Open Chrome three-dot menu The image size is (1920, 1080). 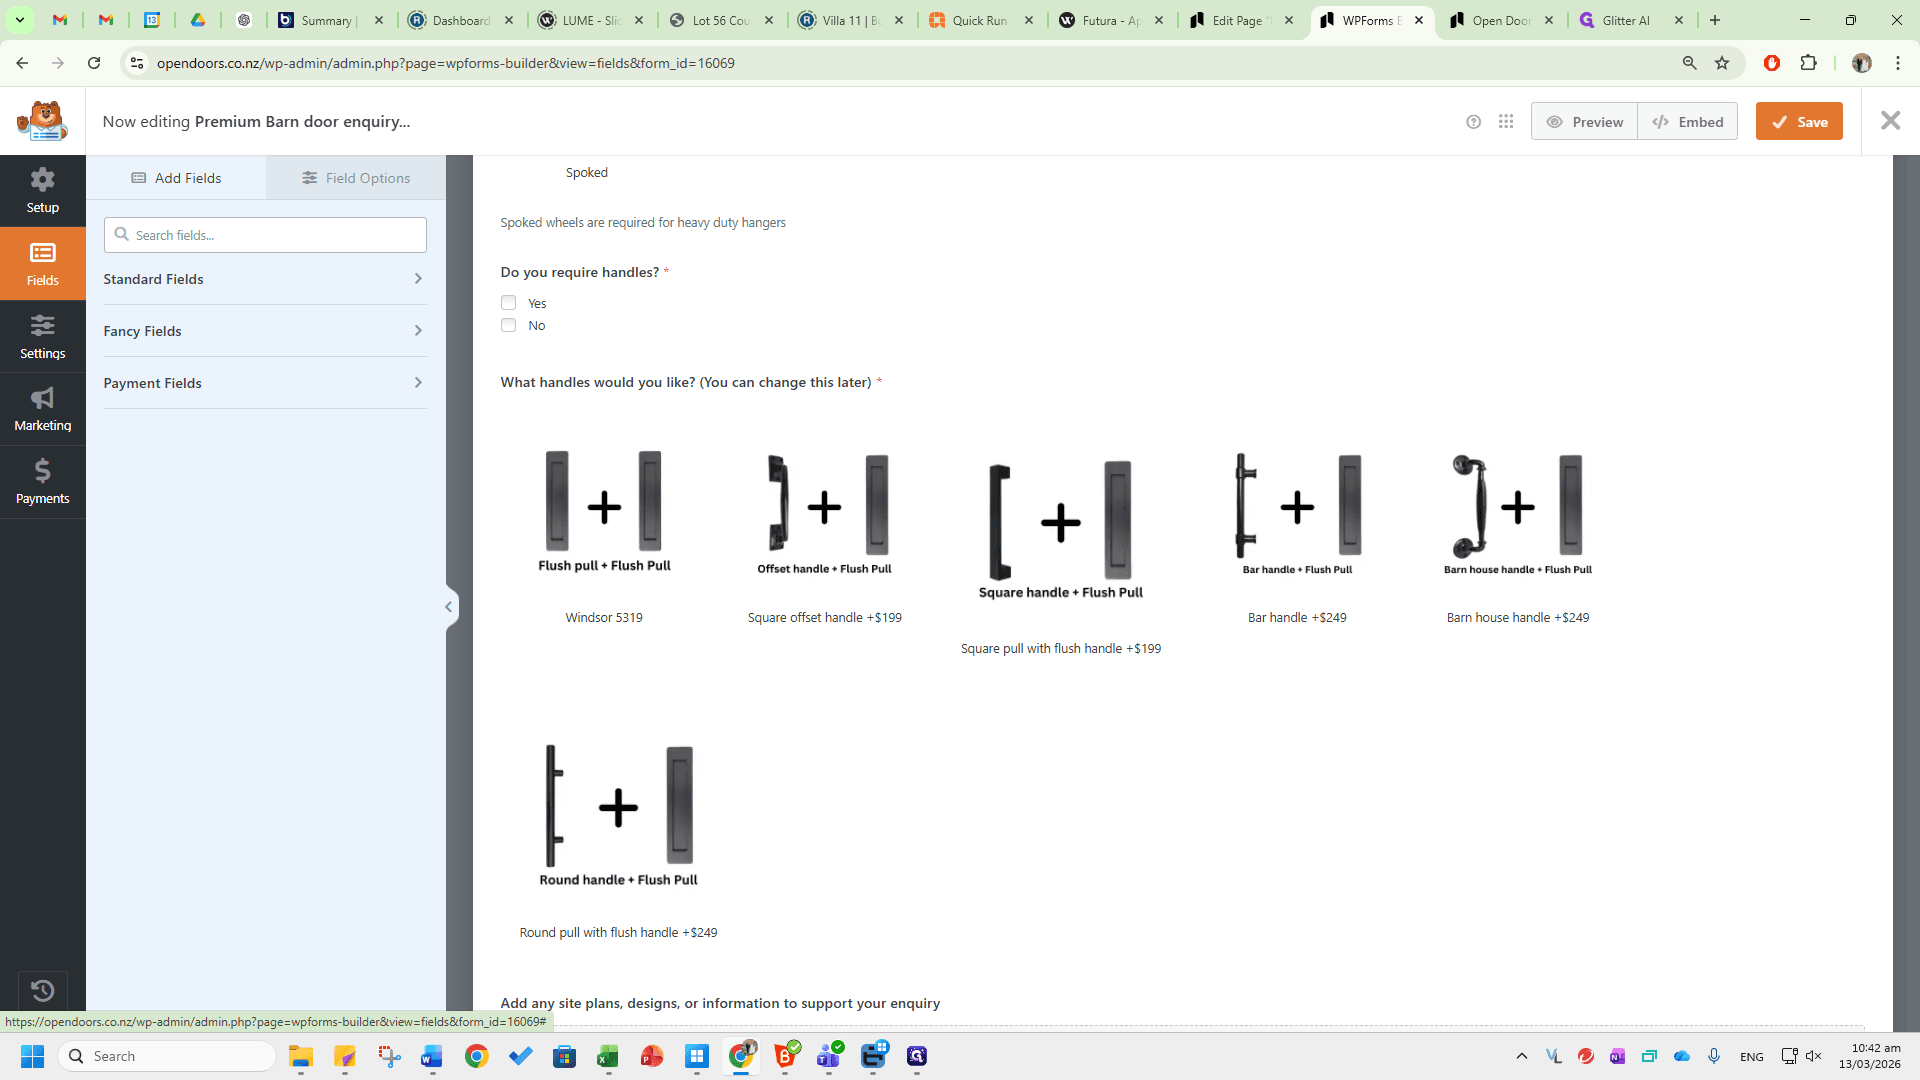tap(1898, 63)
